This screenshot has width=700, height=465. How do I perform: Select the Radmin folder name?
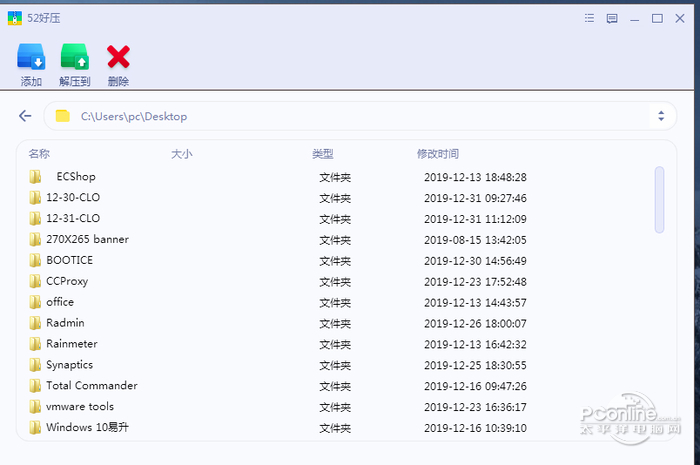tap(65, 323)
